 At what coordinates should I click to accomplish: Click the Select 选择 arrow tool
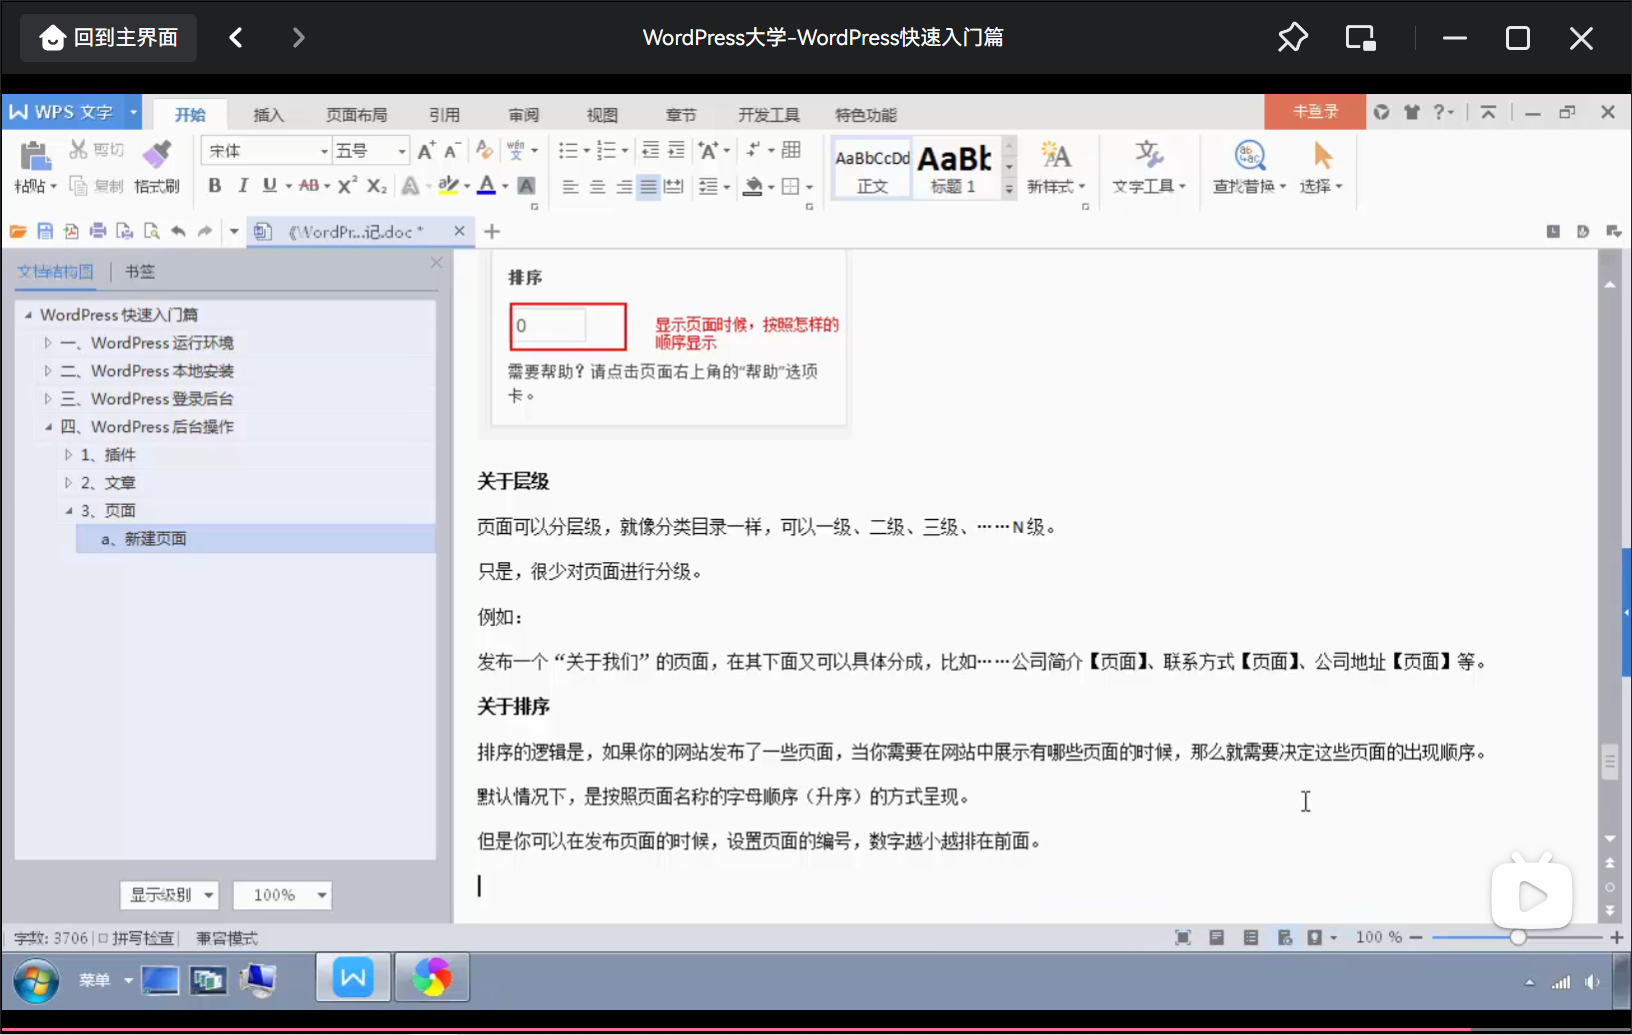point(1321,167)
